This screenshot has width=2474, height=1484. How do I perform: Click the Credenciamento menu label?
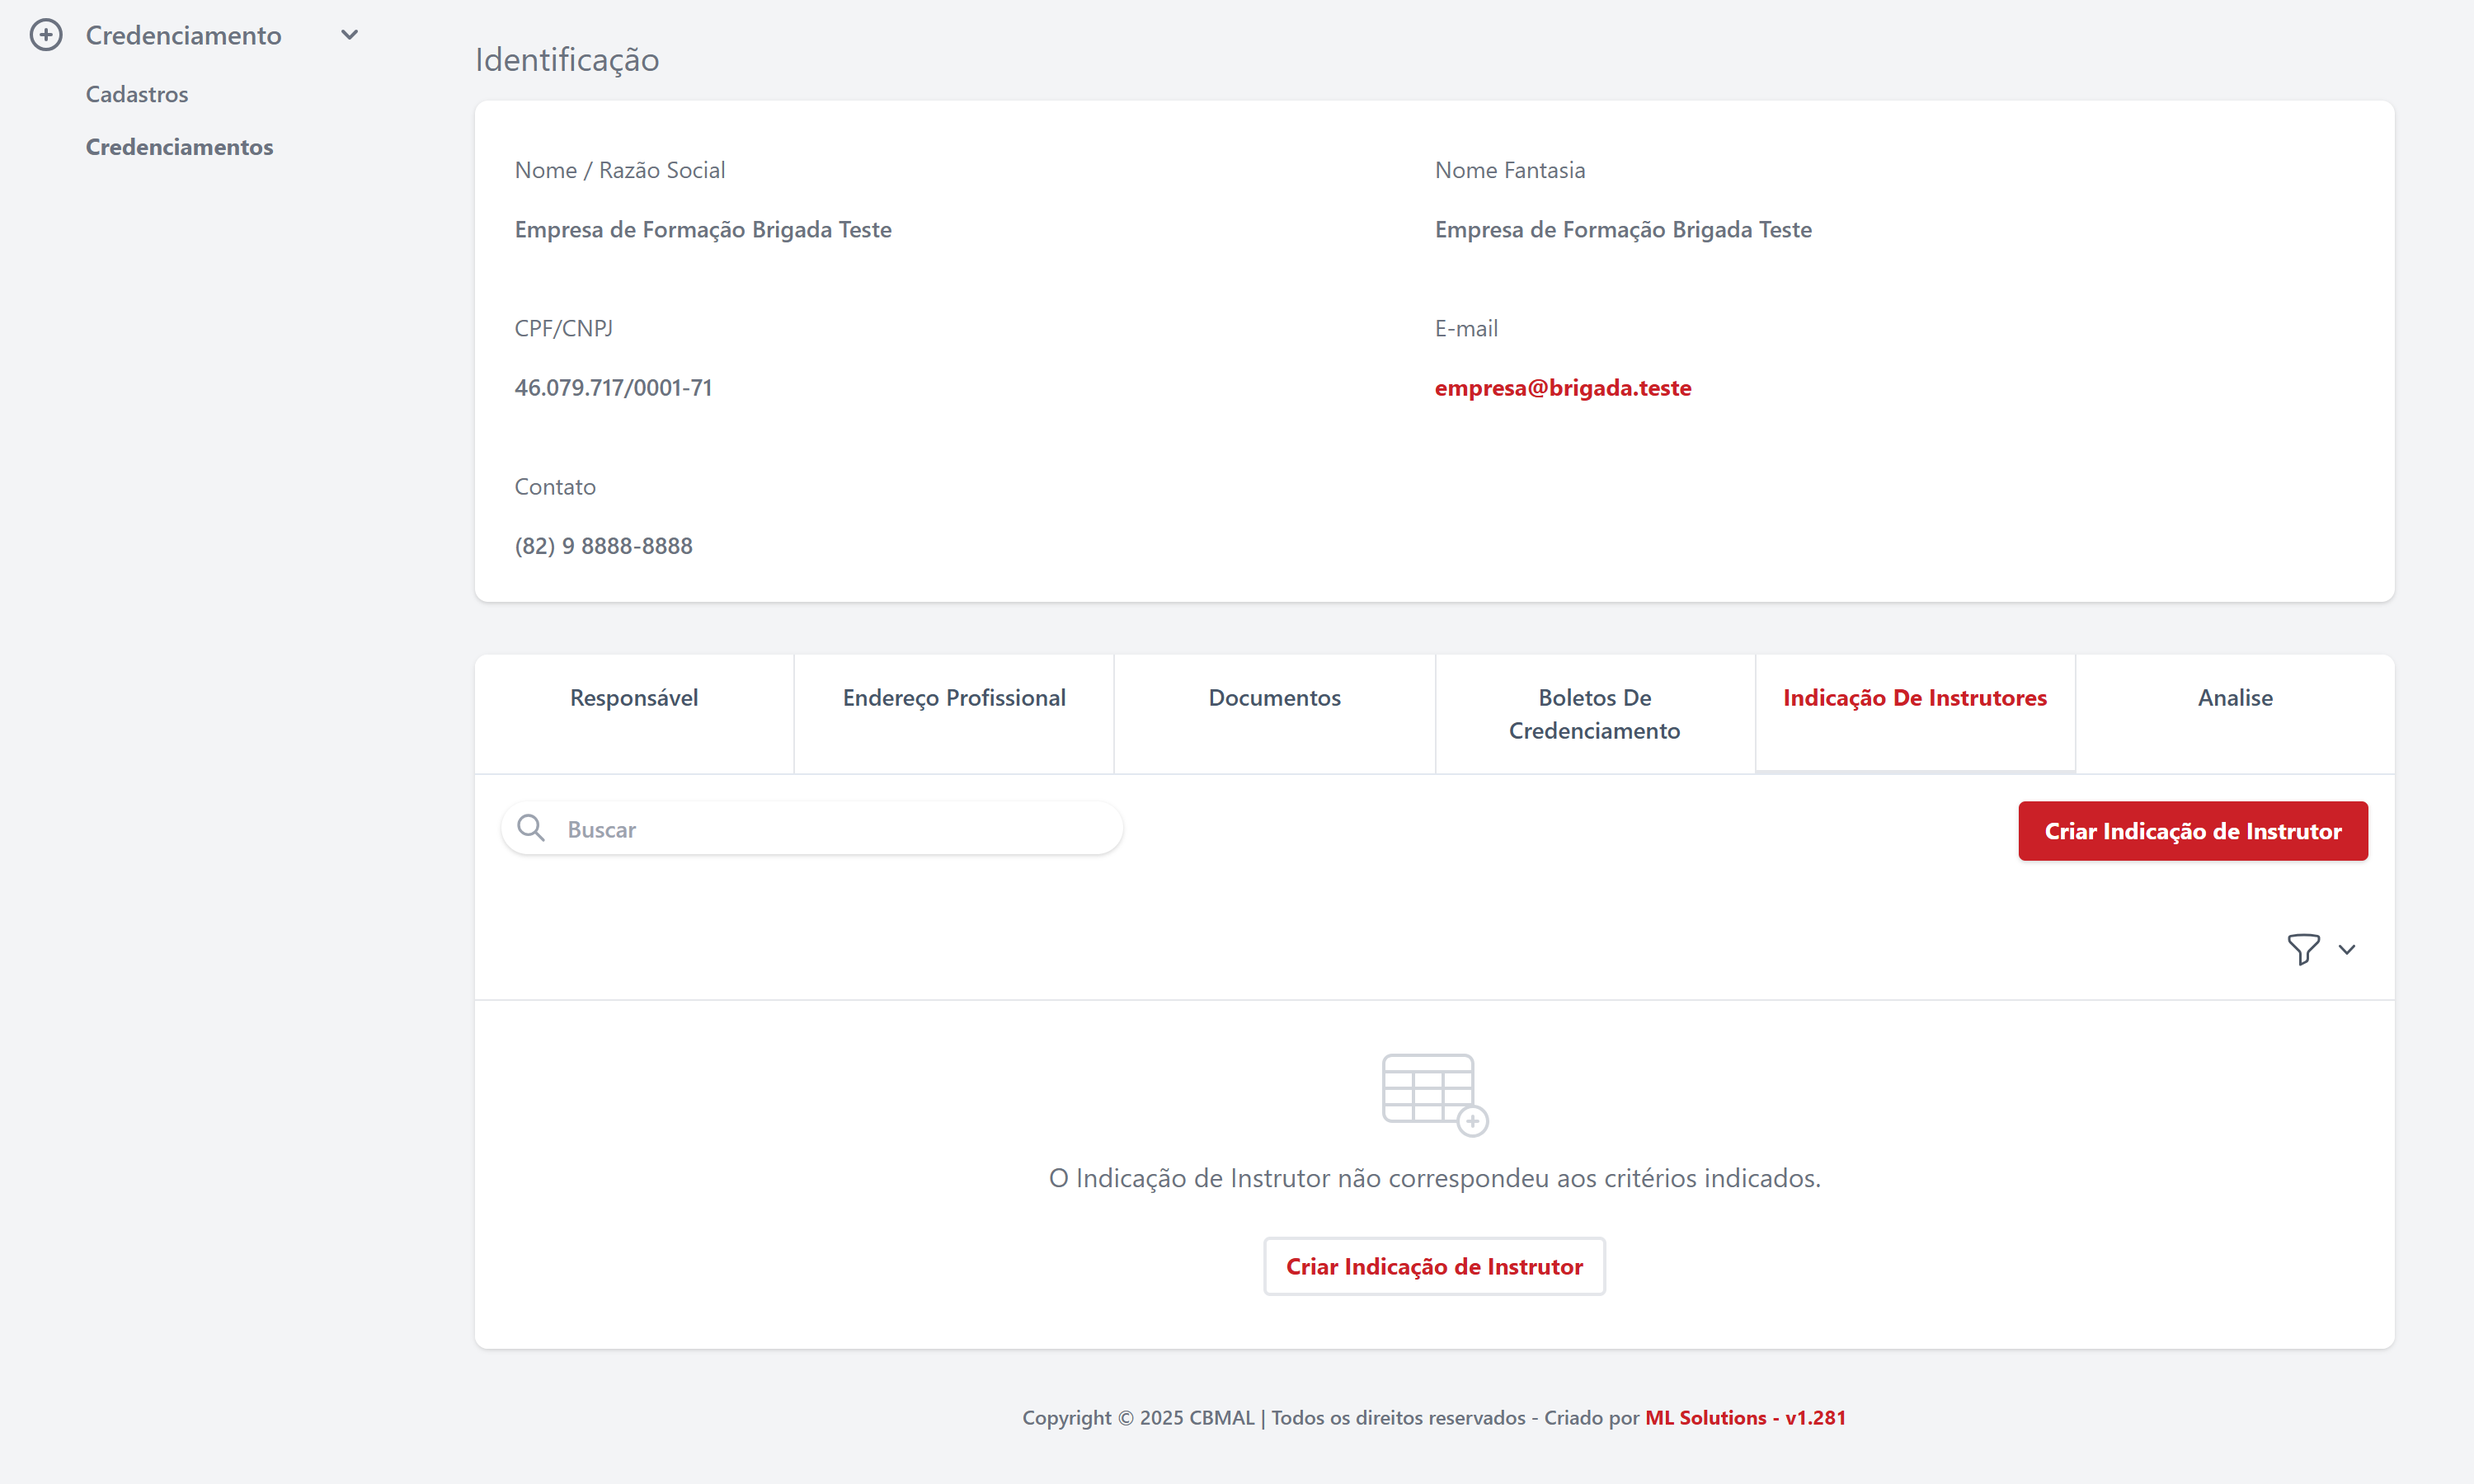pyautogui.click(x=184, y=35)
